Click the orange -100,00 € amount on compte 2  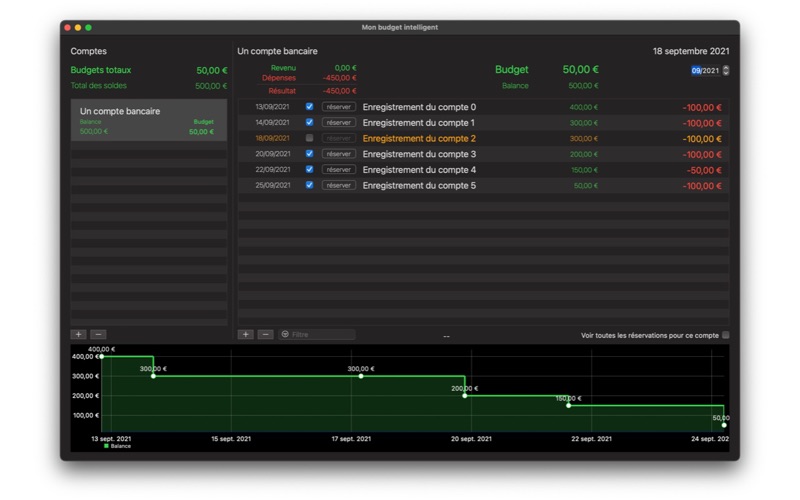(702, 139)
